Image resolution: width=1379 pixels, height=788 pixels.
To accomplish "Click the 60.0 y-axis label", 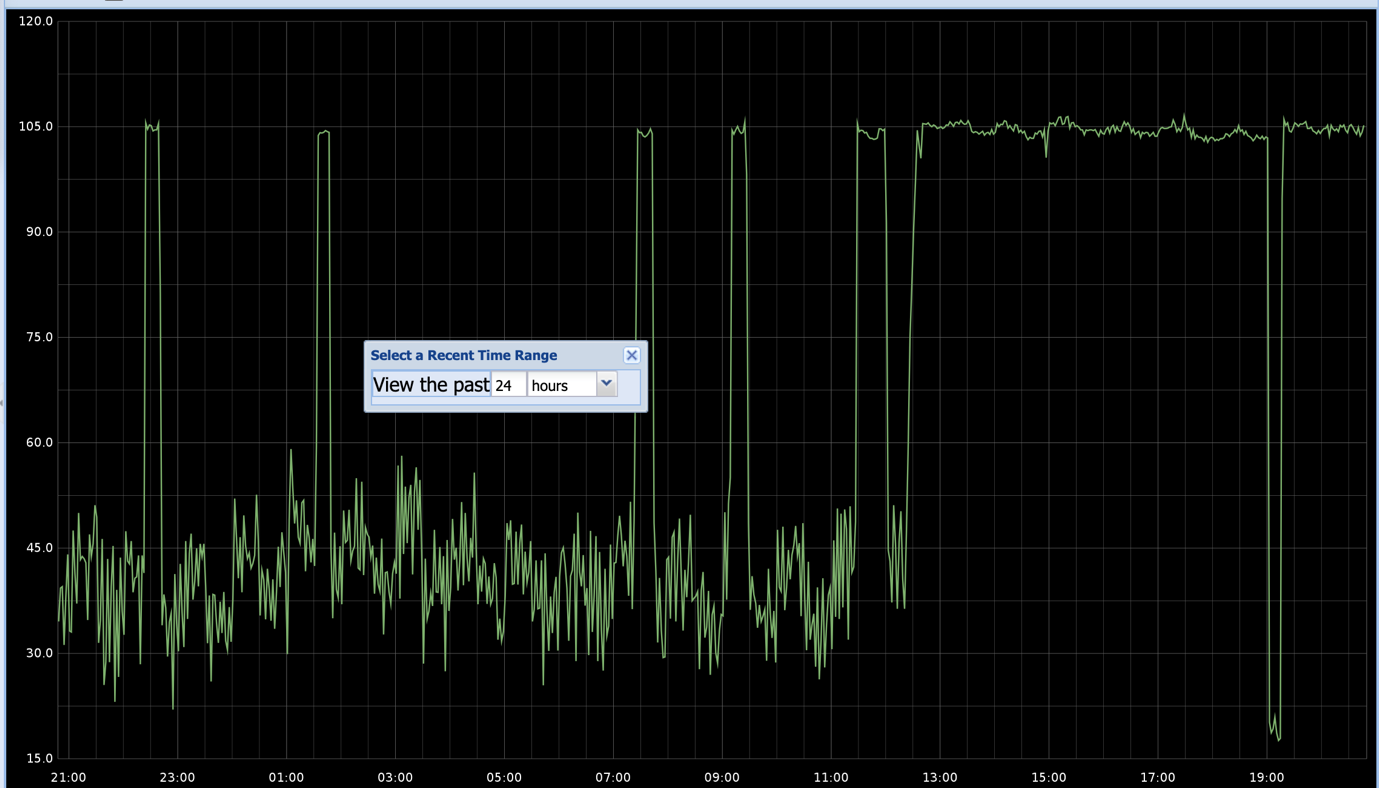I will 39,442.
